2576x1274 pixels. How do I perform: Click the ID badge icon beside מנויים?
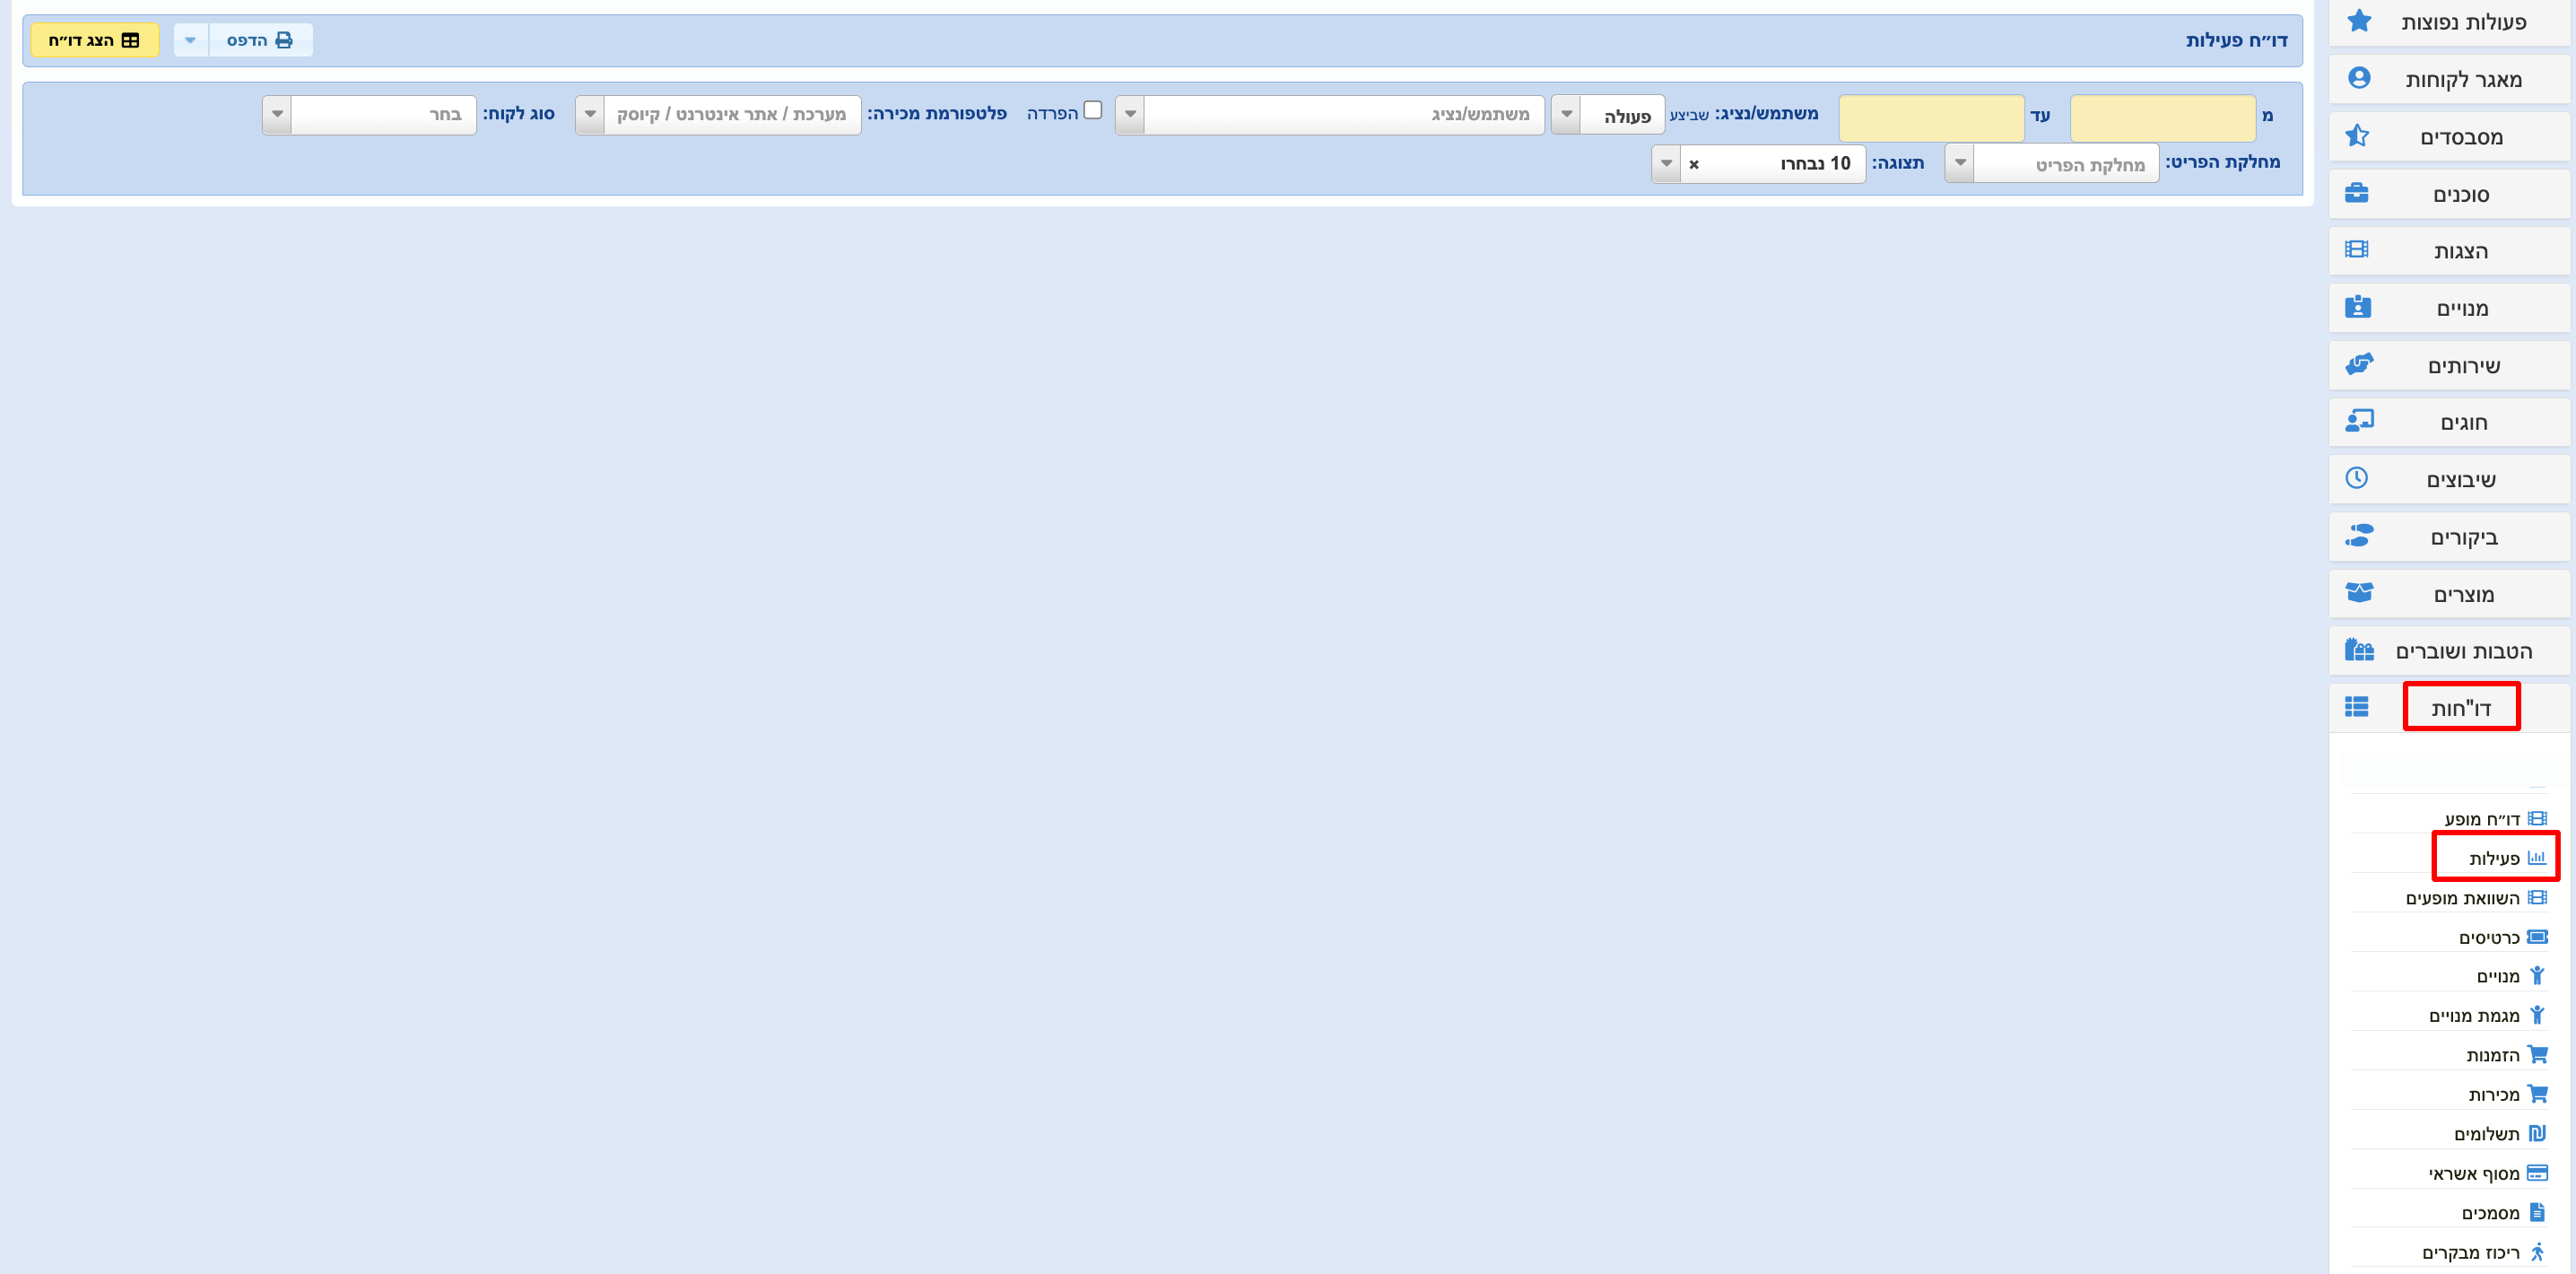tap(2357, 307)
